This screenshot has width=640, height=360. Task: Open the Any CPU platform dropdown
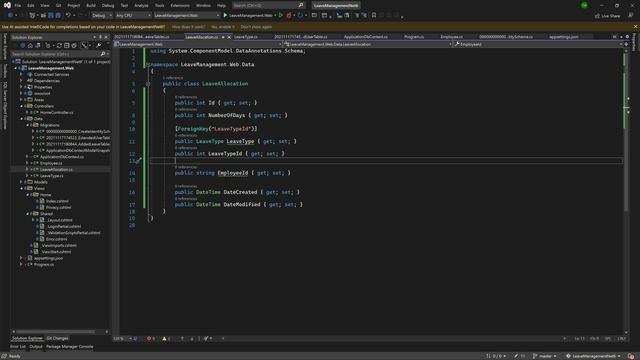tap(133, 16)
